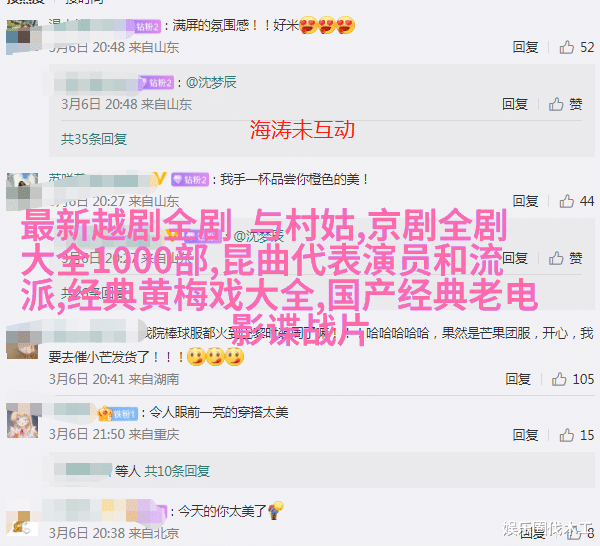Open avatar of the 湖南 commenter

tap(23, 344)
